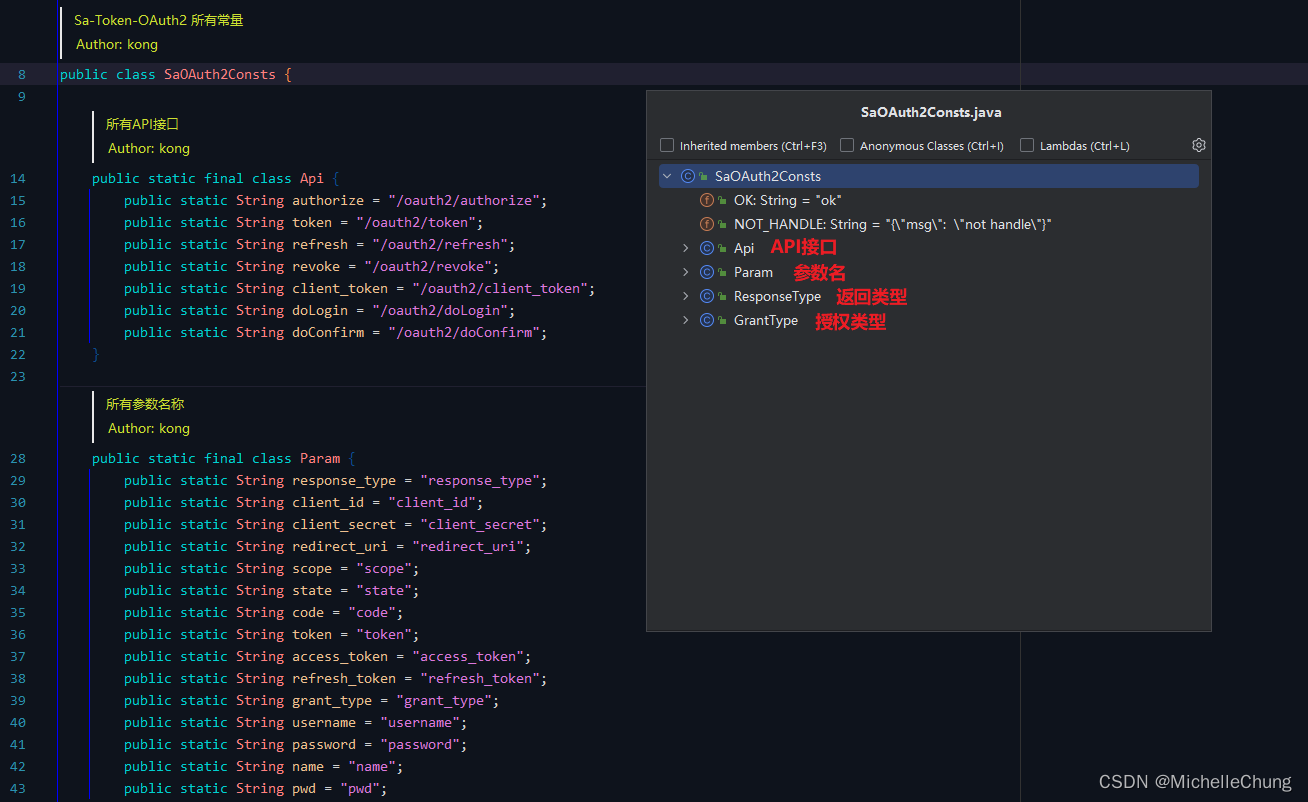This screenshot has width=1308, height=802.
Task: Click the "access_token" string literal
Action: (468, 656)
